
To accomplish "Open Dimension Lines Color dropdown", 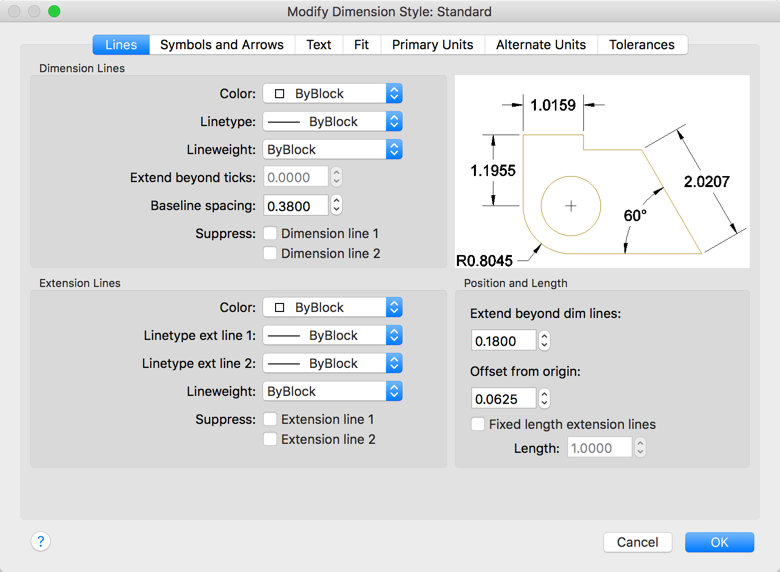I will (332, 93).
